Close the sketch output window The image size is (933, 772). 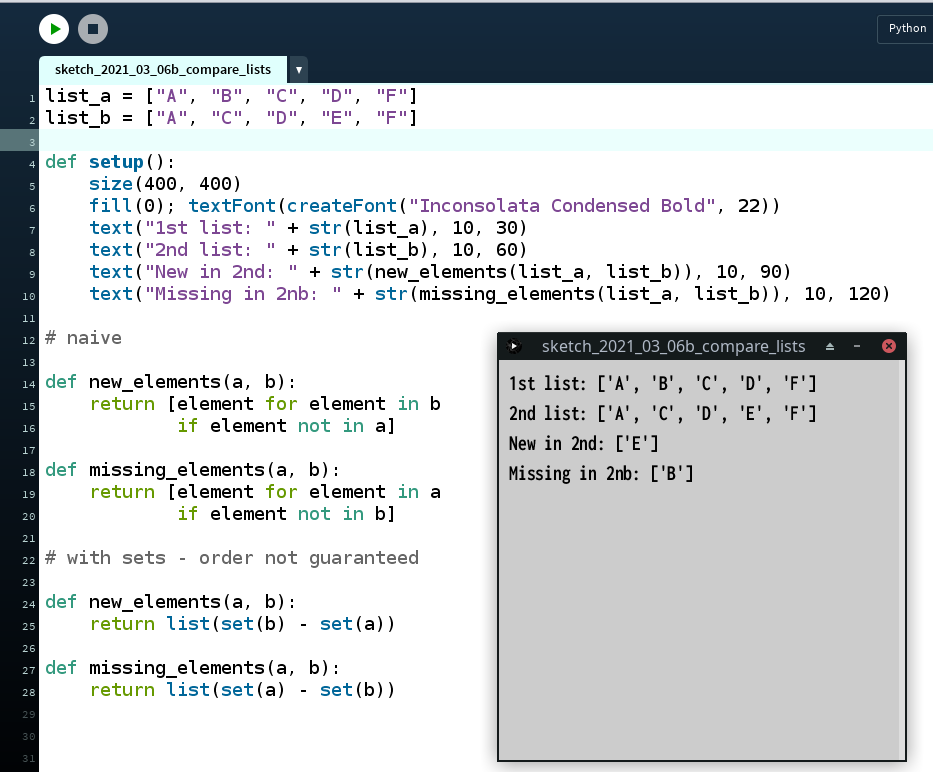[888, 346]
